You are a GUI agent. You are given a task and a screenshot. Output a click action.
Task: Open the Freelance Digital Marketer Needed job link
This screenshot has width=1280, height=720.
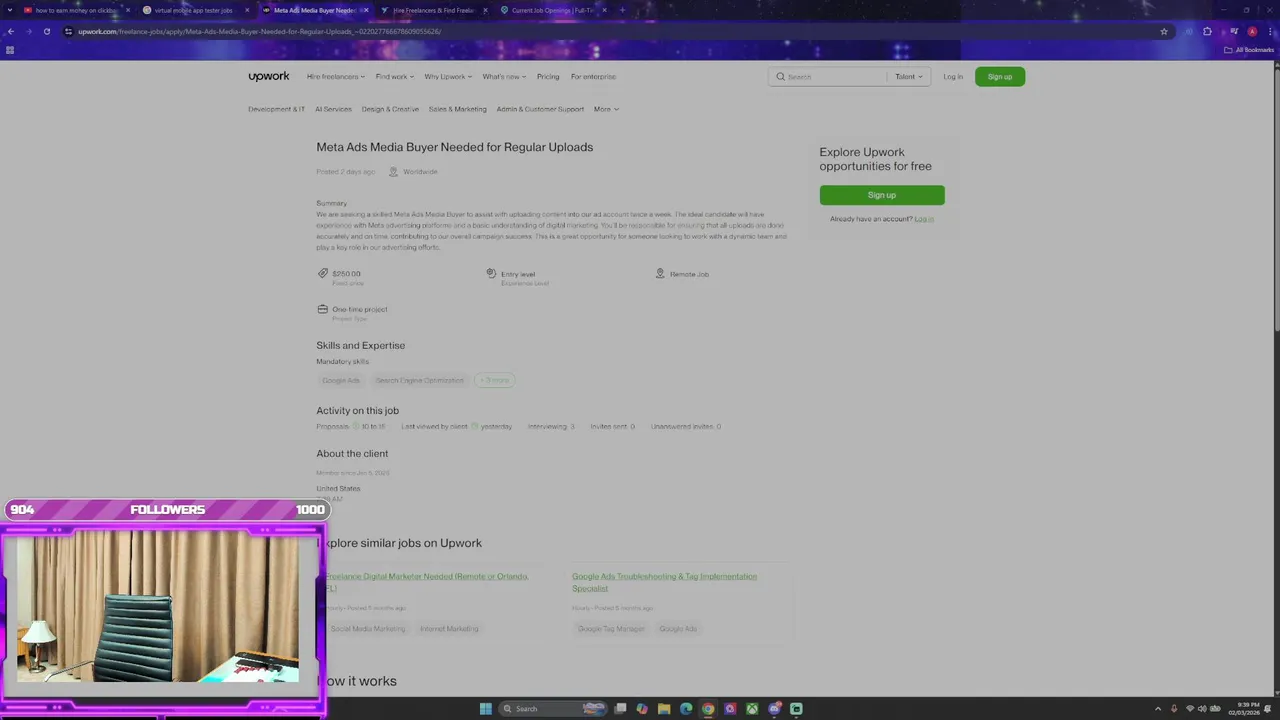(x=427, y=582)
